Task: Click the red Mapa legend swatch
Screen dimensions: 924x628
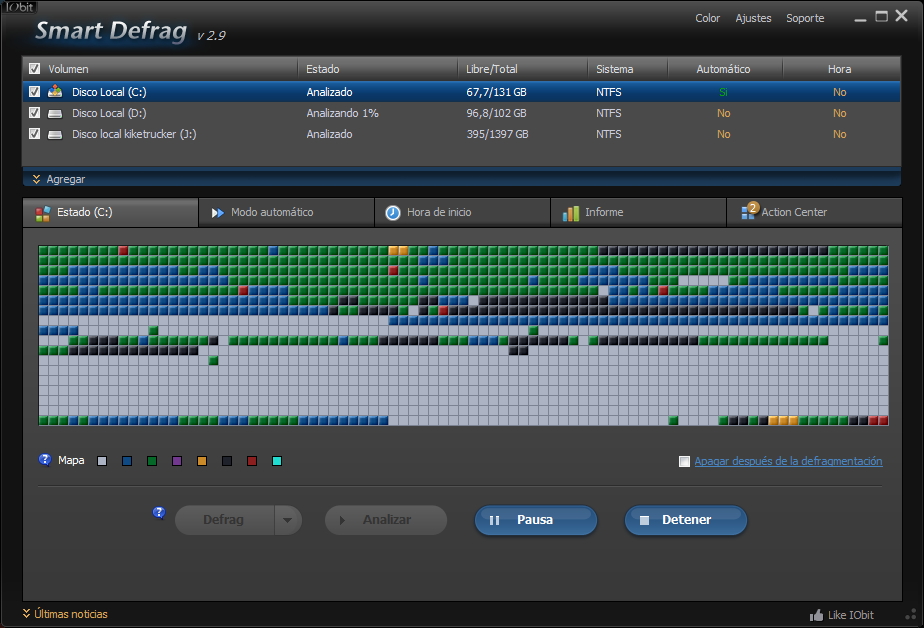Action: [252, 461]
